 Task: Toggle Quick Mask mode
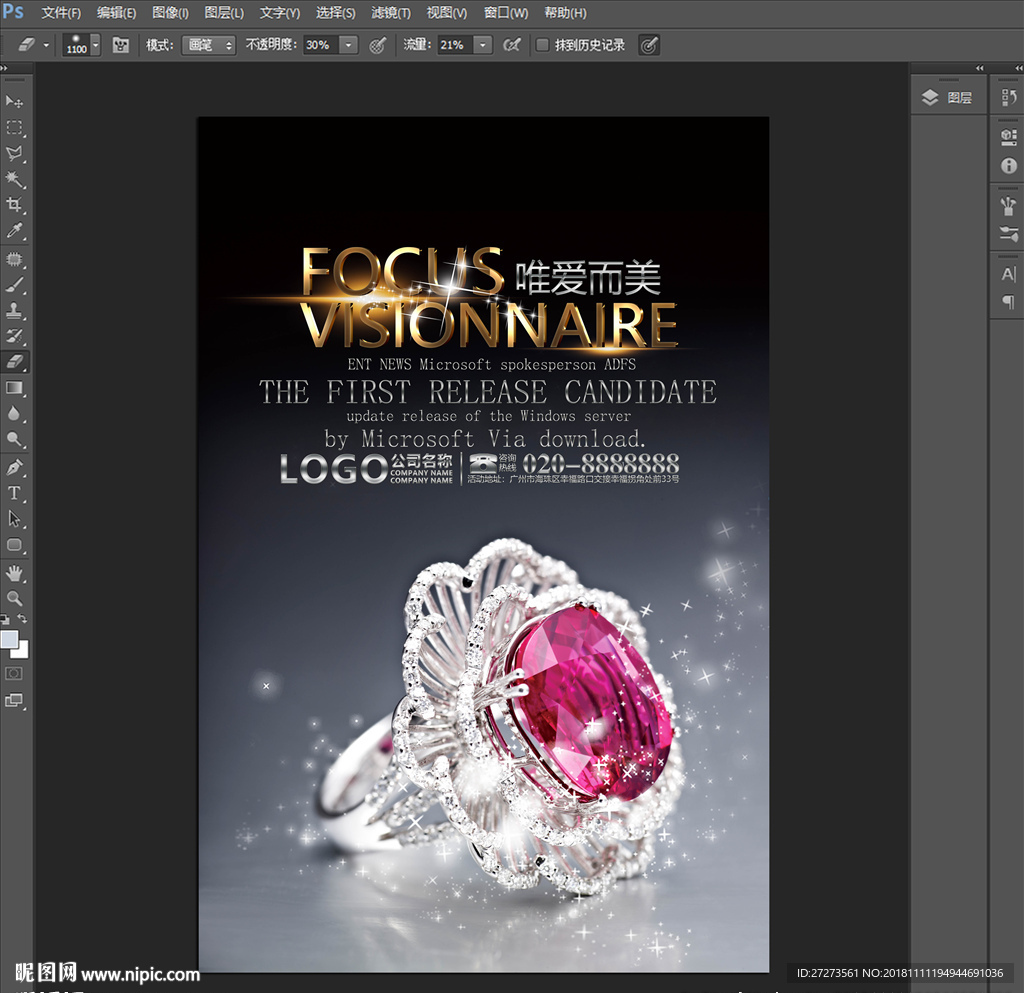click(x=15, y=674)
